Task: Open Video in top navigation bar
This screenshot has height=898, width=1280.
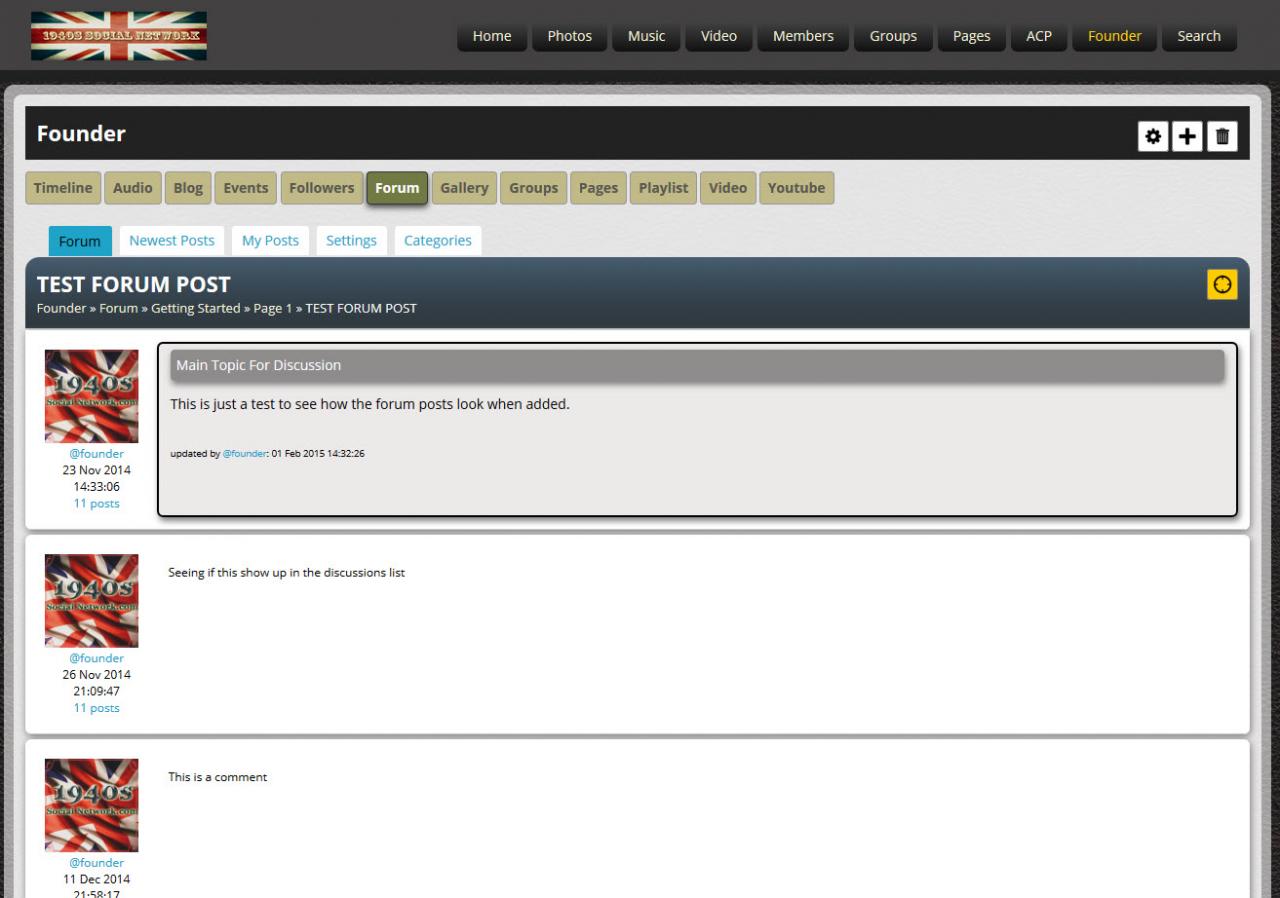Action: [x=719, y=36]
